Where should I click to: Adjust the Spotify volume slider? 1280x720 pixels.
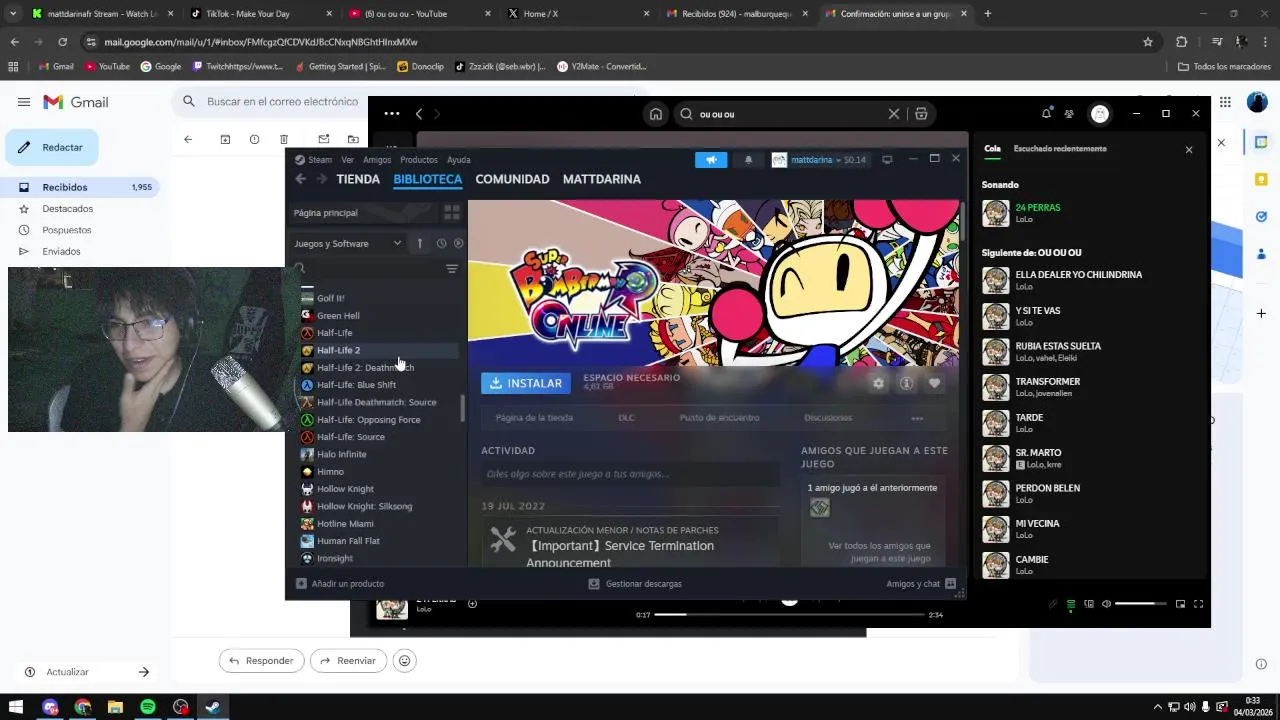tap(1141, 604)
